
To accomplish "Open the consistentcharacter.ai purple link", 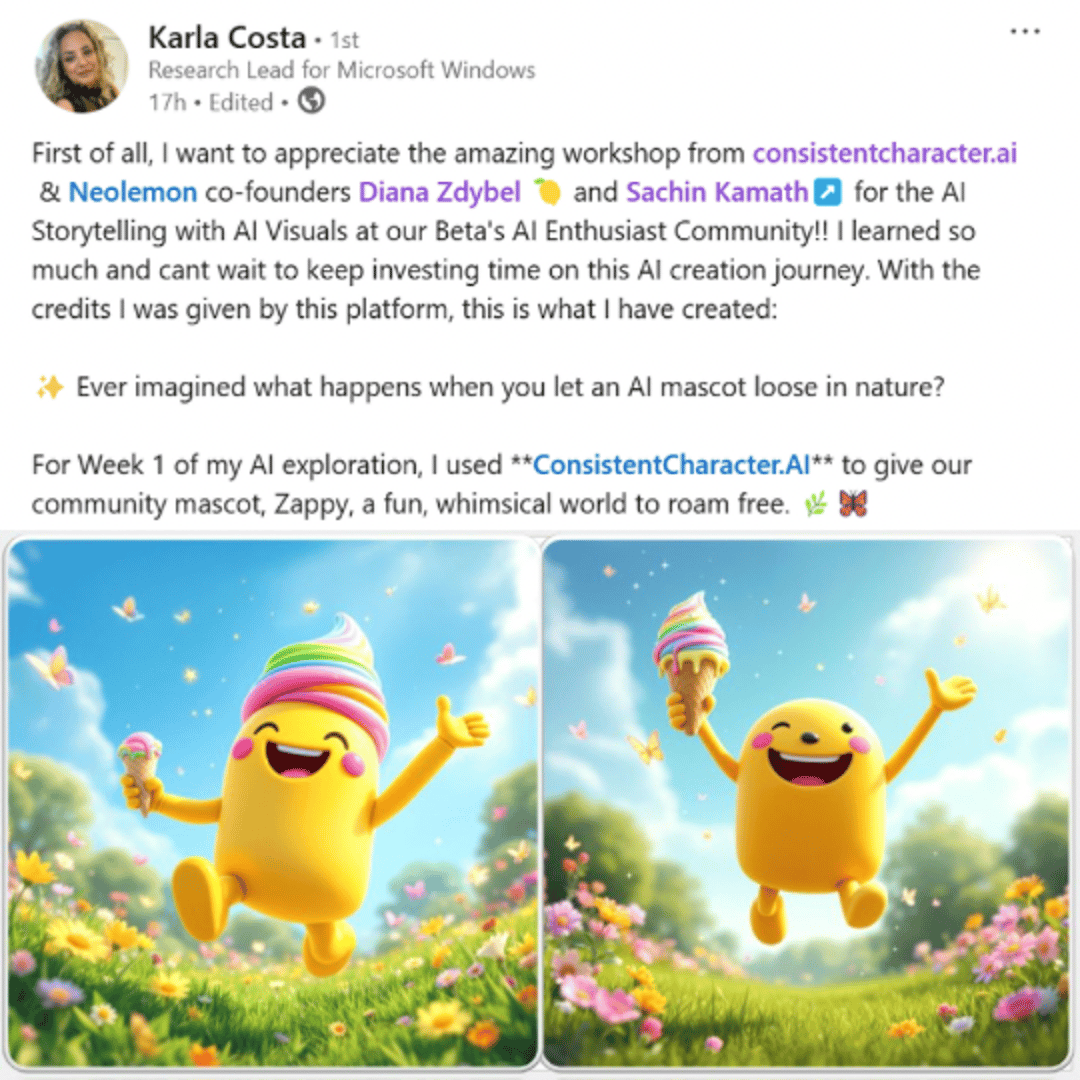I will click(x=884, y=153).
